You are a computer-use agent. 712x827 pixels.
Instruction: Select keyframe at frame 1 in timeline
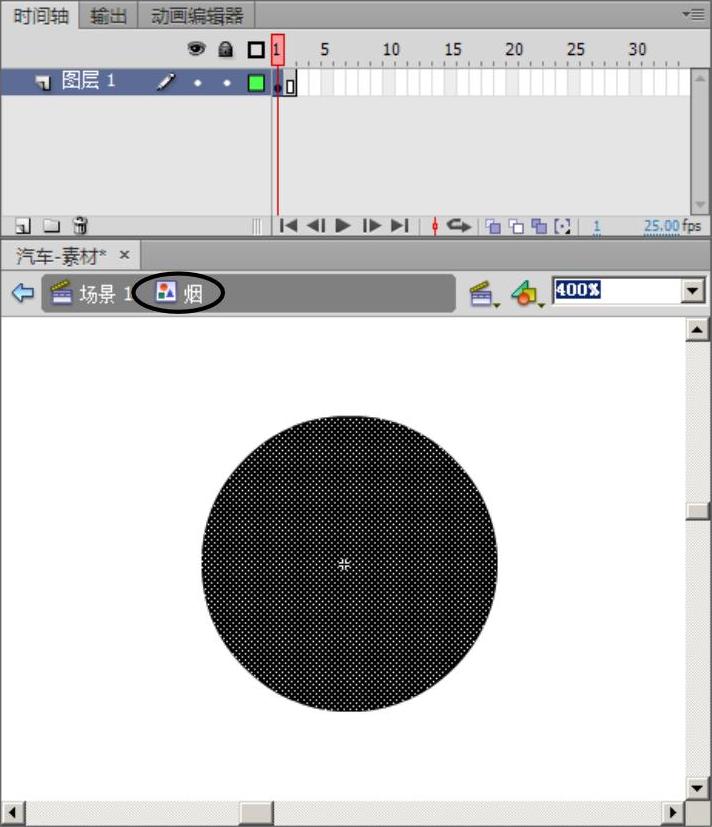pyautogui.click(x=278, y=83)
